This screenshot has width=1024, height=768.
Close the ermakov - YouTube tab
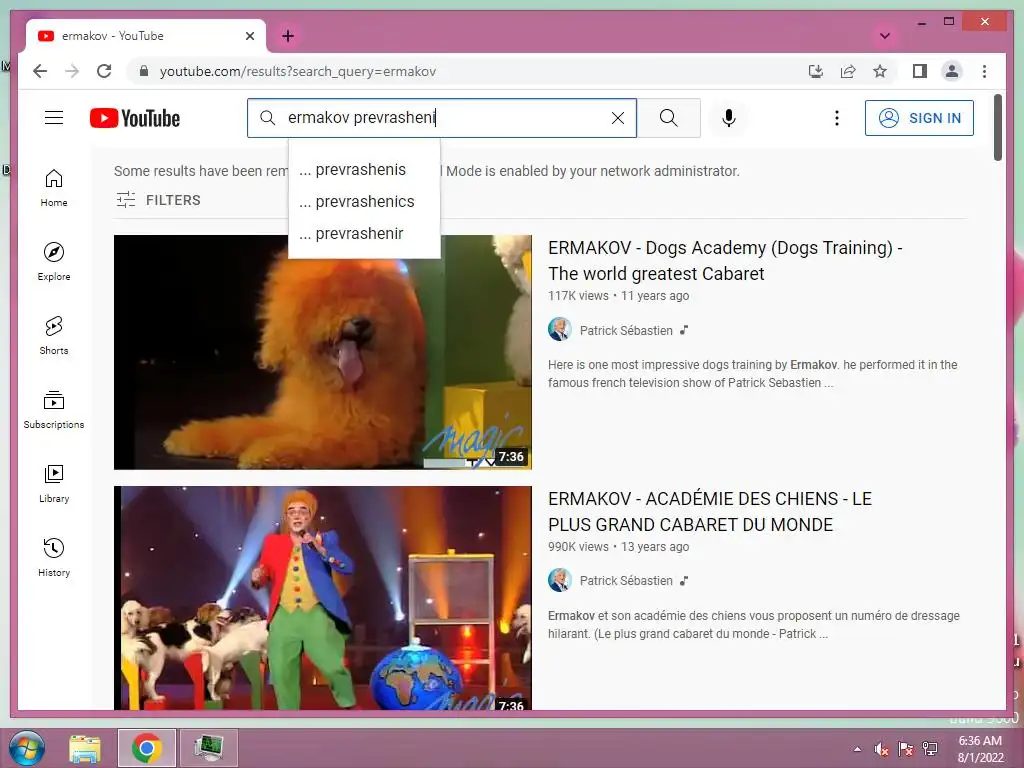(x=249, y=36)
